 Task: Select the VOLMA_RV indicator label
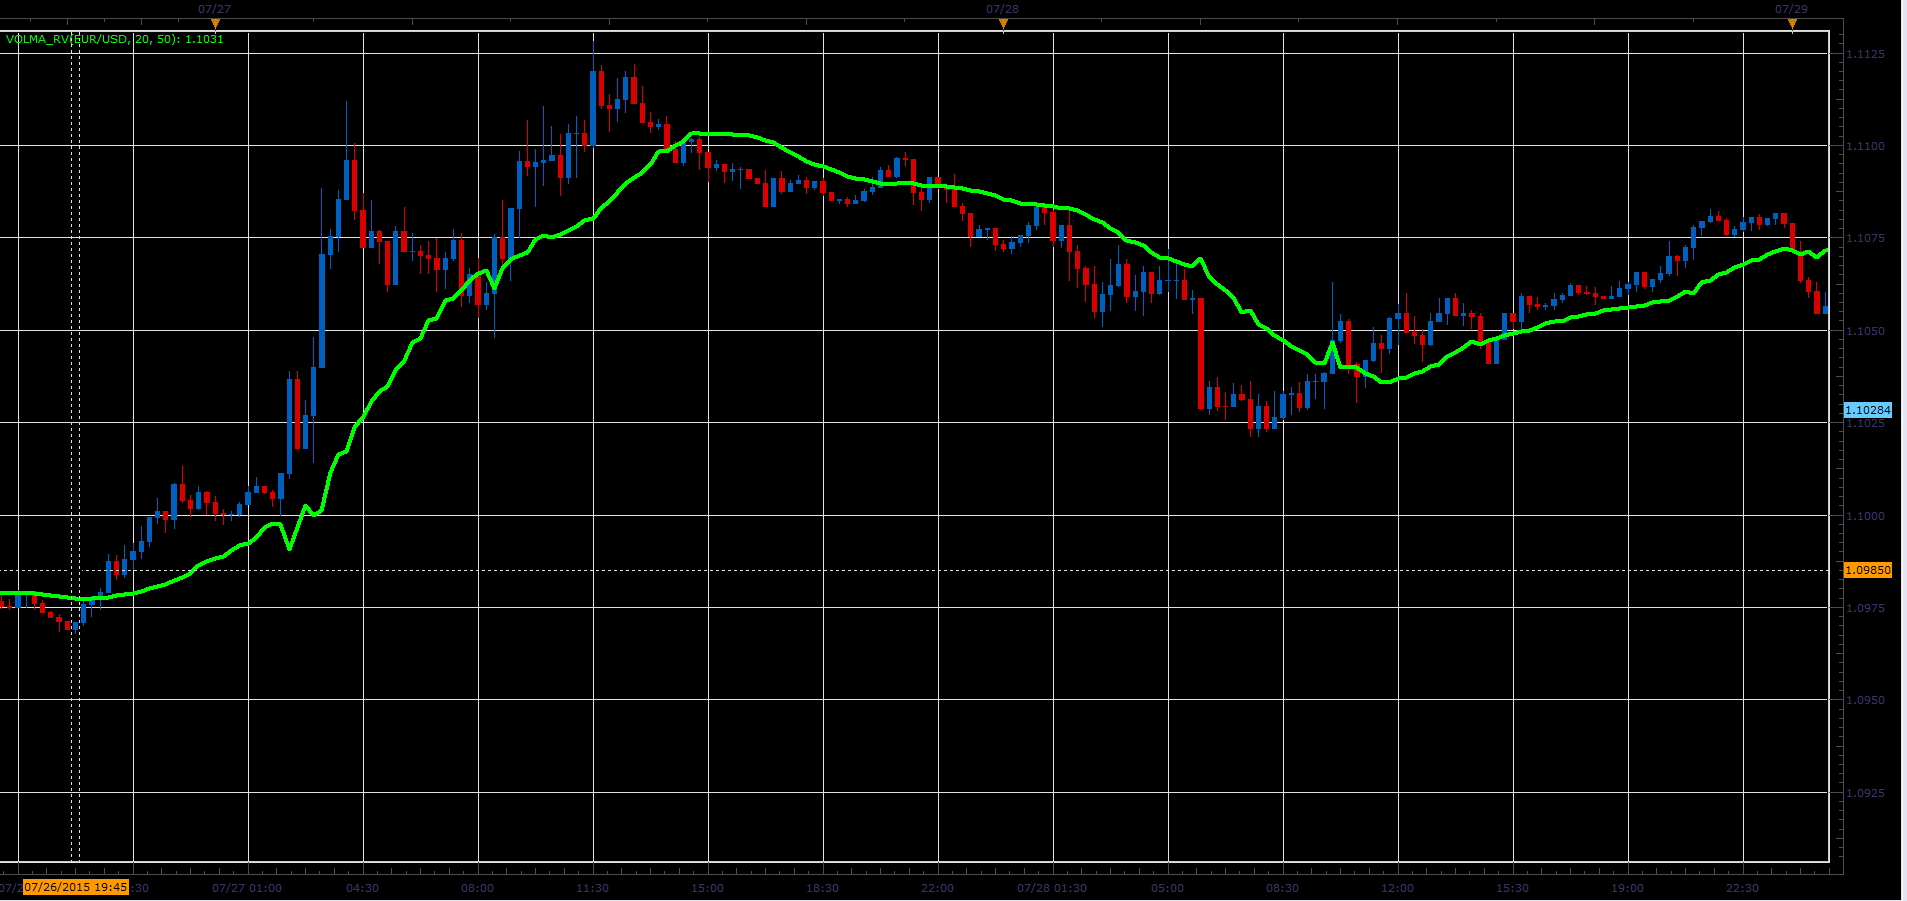(115, 39)
